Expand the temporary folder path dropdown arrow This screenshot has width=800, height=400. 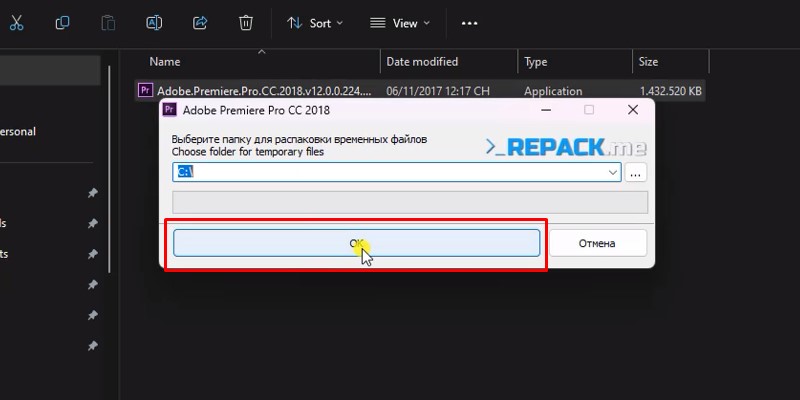click(613, 172)
